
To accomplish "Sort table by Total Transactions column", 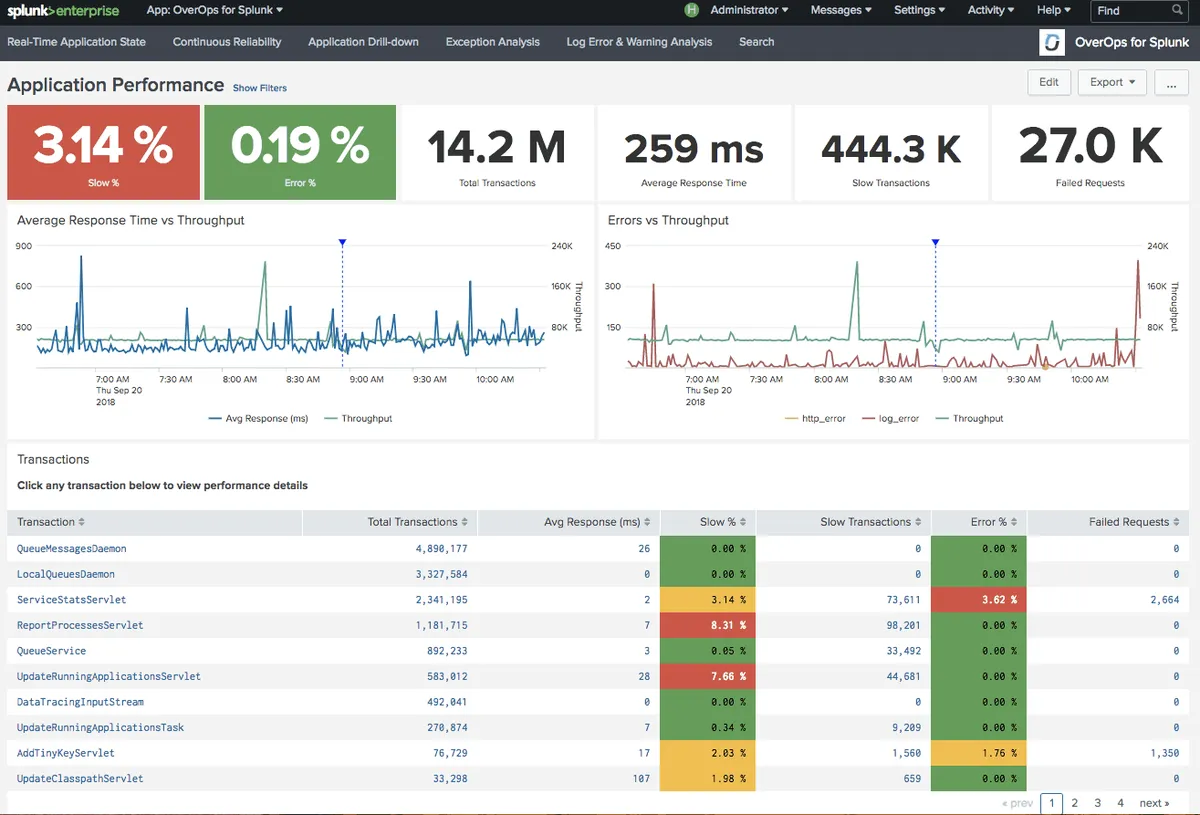I will (413, 522).
